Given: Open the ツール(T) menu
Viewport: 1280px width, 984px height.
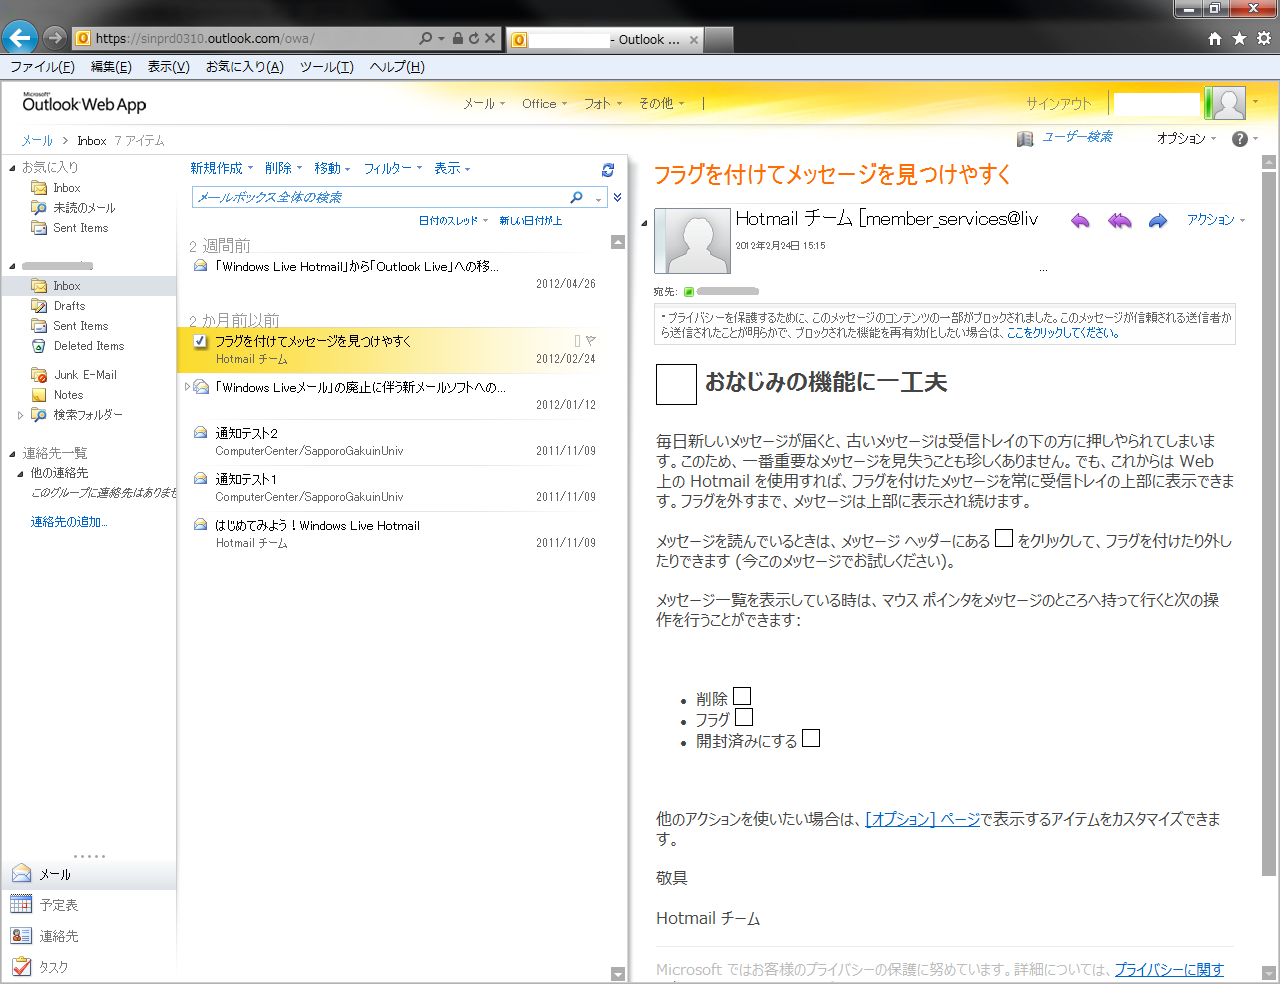Looking at the screenshot, I should point(327,67).
